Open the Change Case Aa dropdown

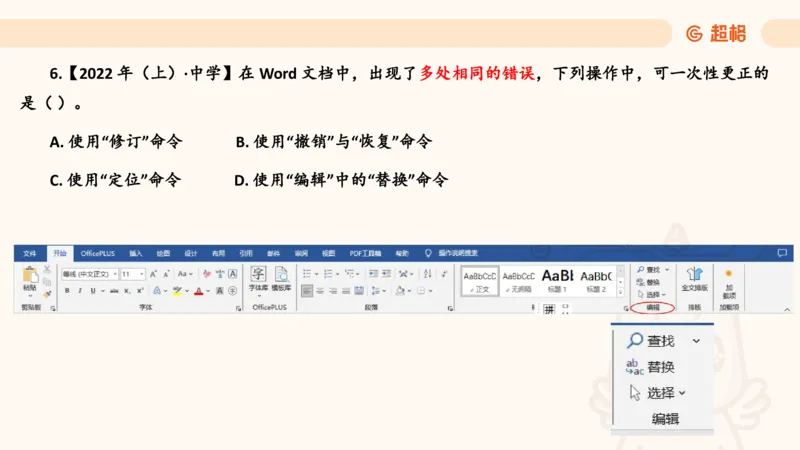point(185,274)
